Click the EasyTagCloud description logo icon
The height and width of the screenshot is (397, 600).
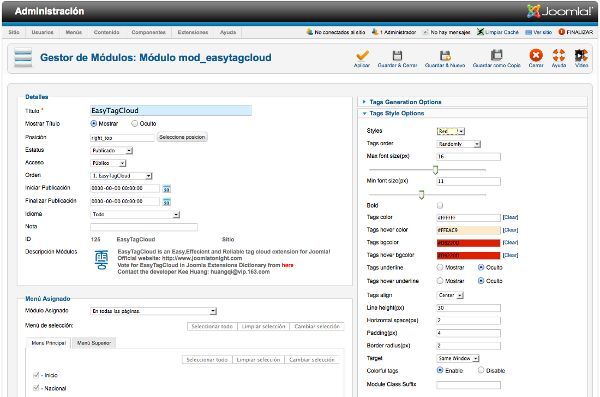pos(101,260)
